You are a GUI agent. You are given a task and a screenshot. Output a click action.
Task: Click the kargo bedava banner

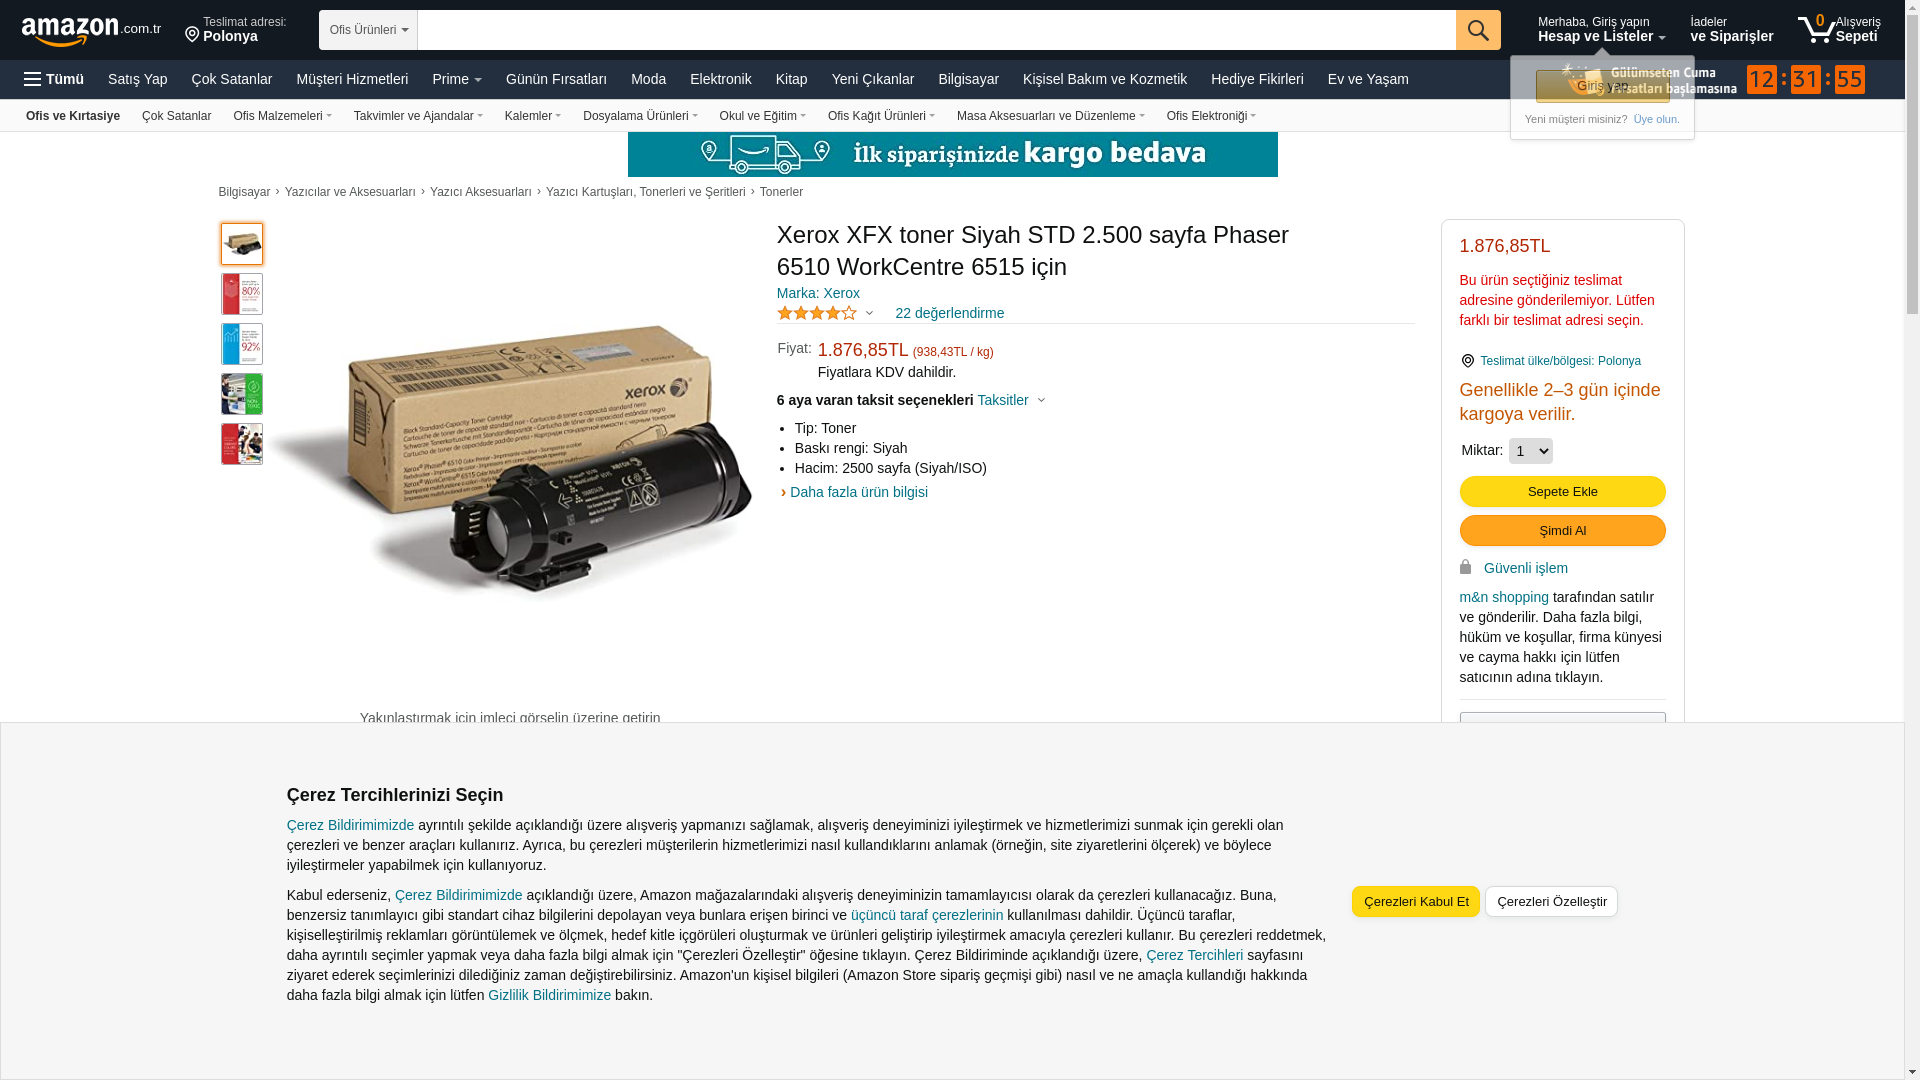click(952, 154)
